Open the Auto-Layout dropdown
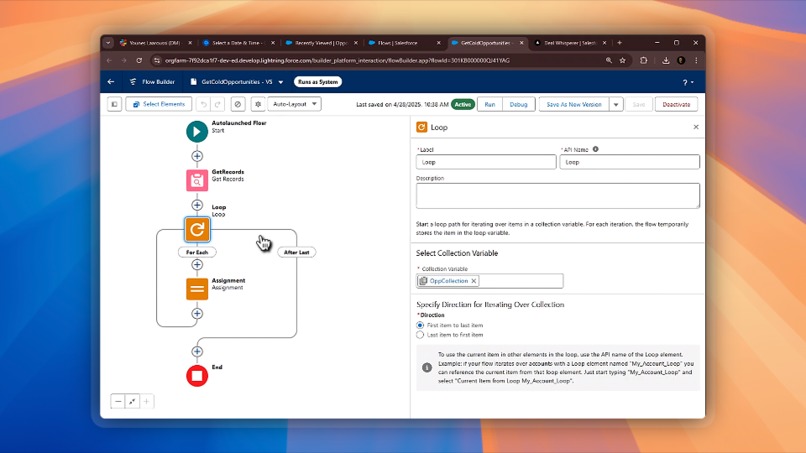Image resolution: width=806 pixels, height=453 pixels. (x=295, y=104)
